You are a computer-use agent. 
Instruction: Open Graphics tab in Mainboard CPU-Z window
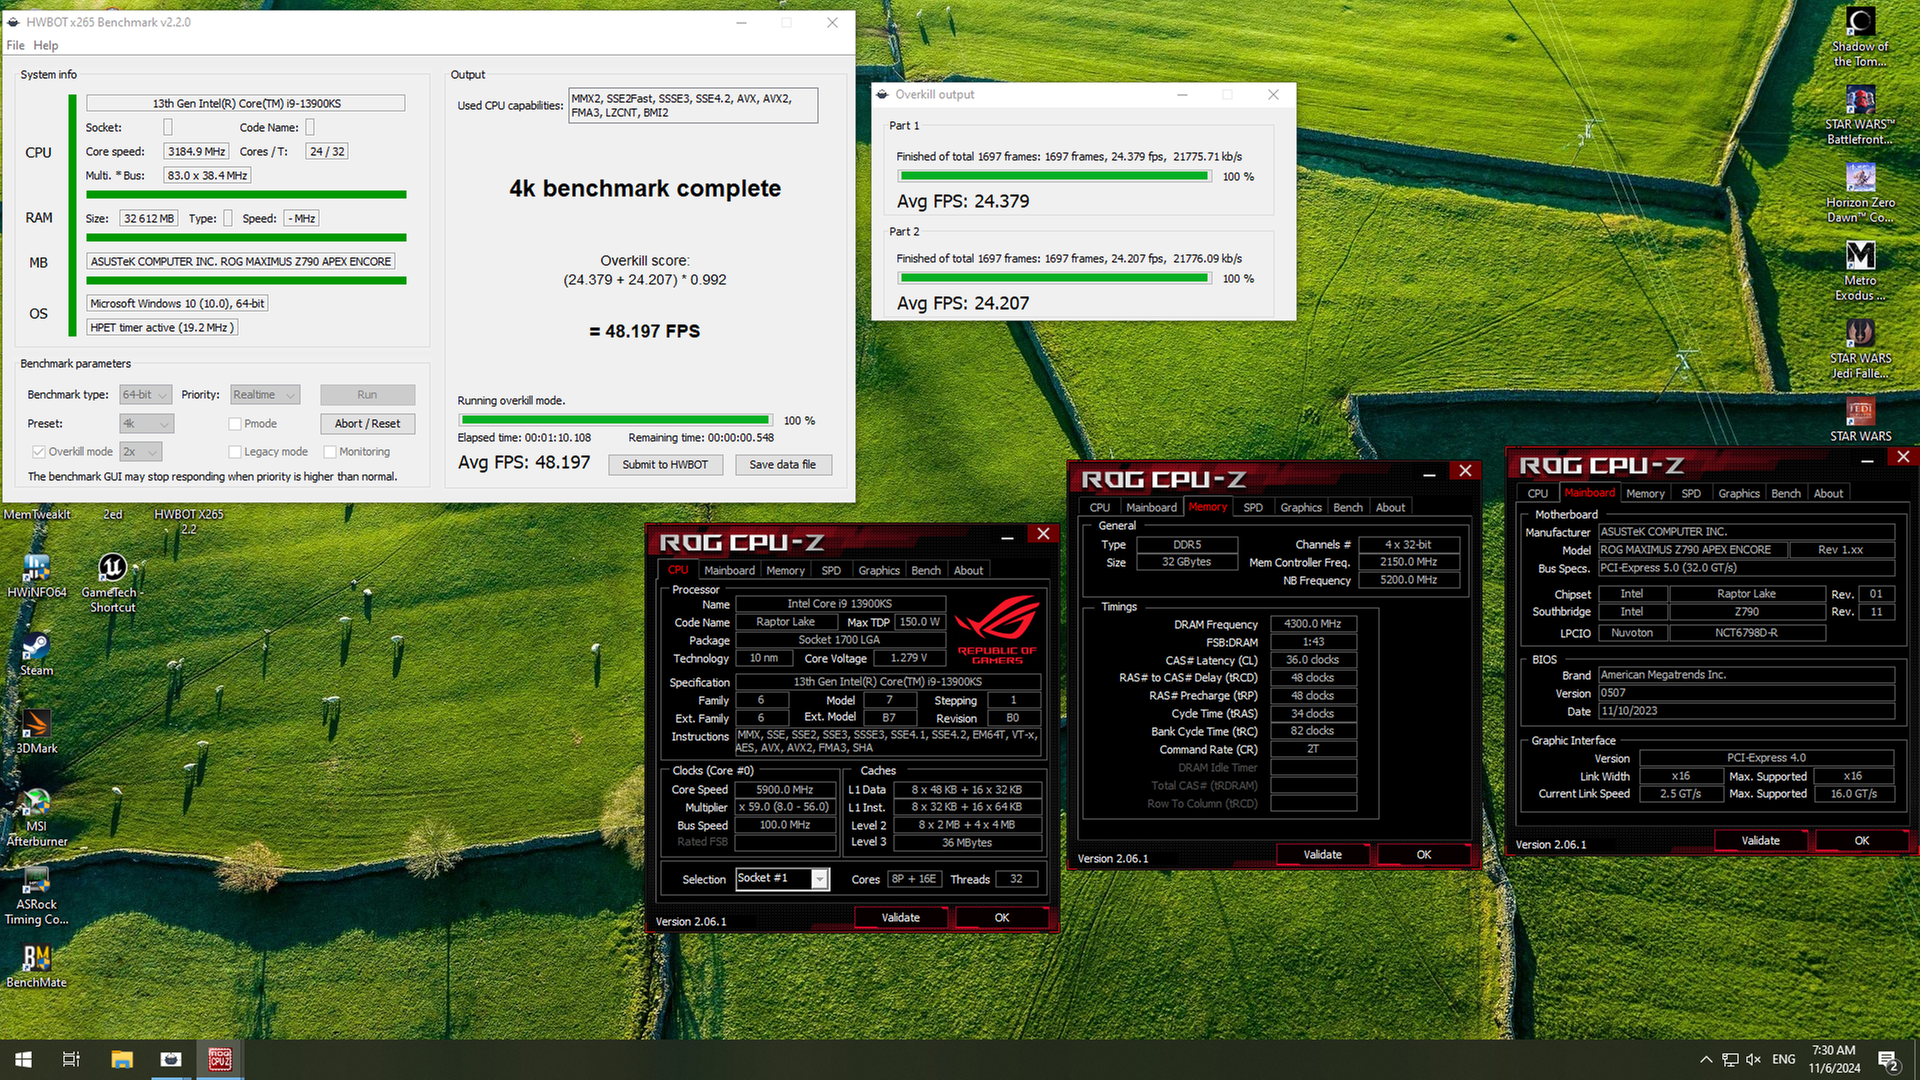pyautogui.click(x=1739, y=493)
